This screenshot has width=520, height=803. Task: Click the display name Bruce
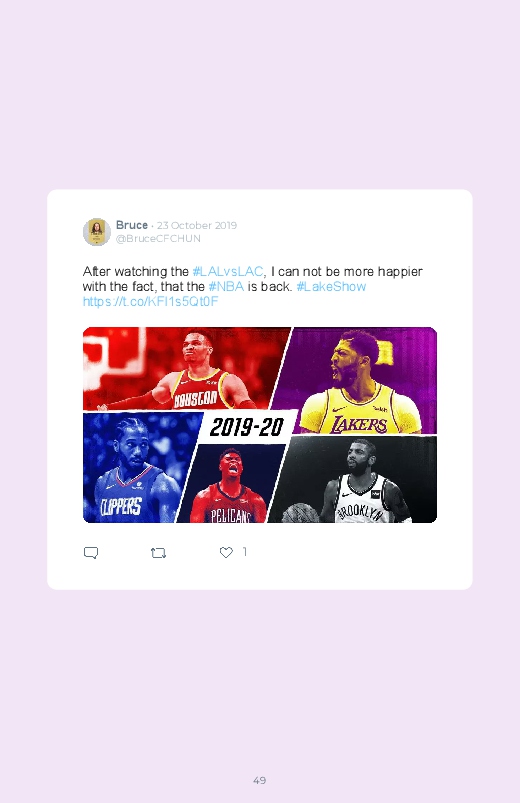132,225
